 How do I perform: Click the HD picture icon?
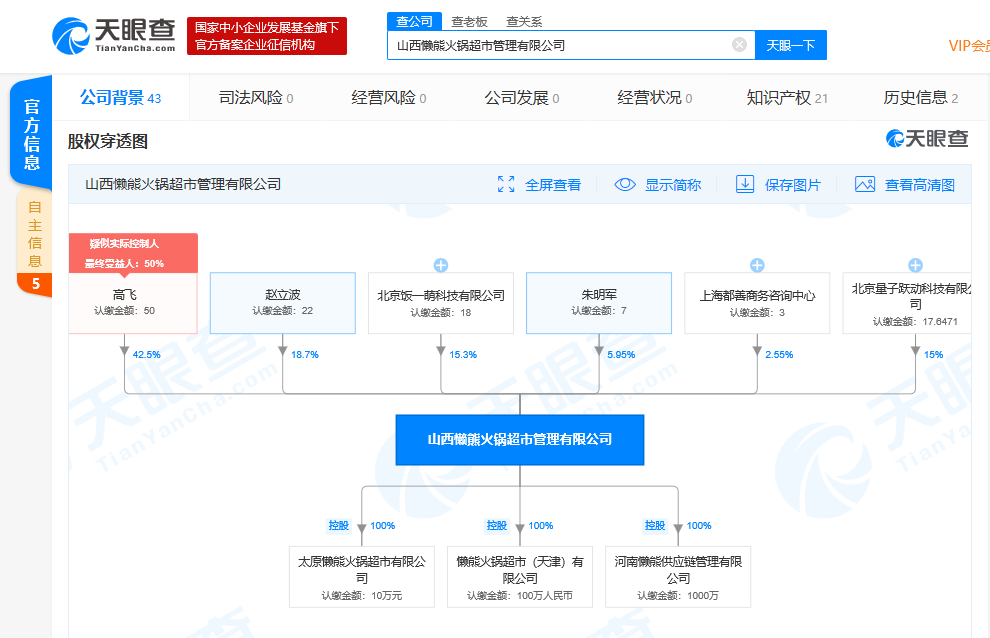[x=865, y=184]
